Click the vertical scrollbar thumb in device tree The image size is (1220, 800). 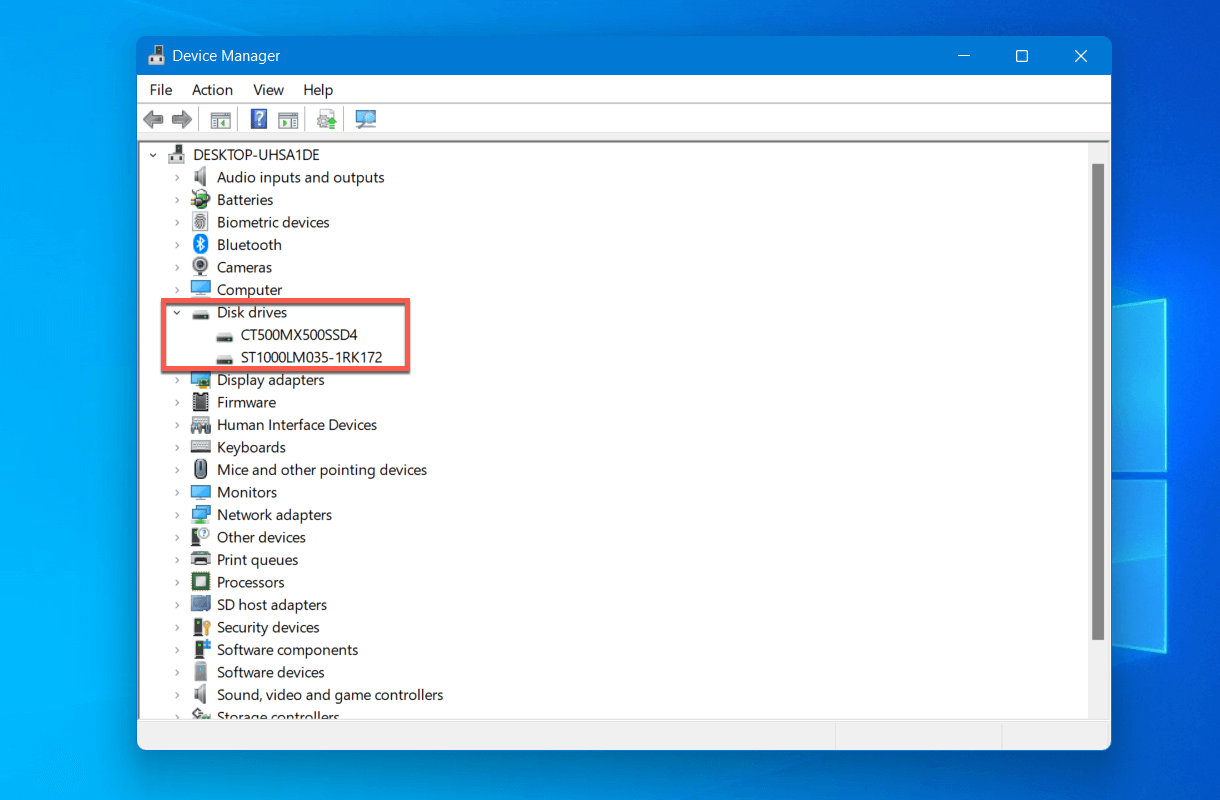[x=1098, y=402]
